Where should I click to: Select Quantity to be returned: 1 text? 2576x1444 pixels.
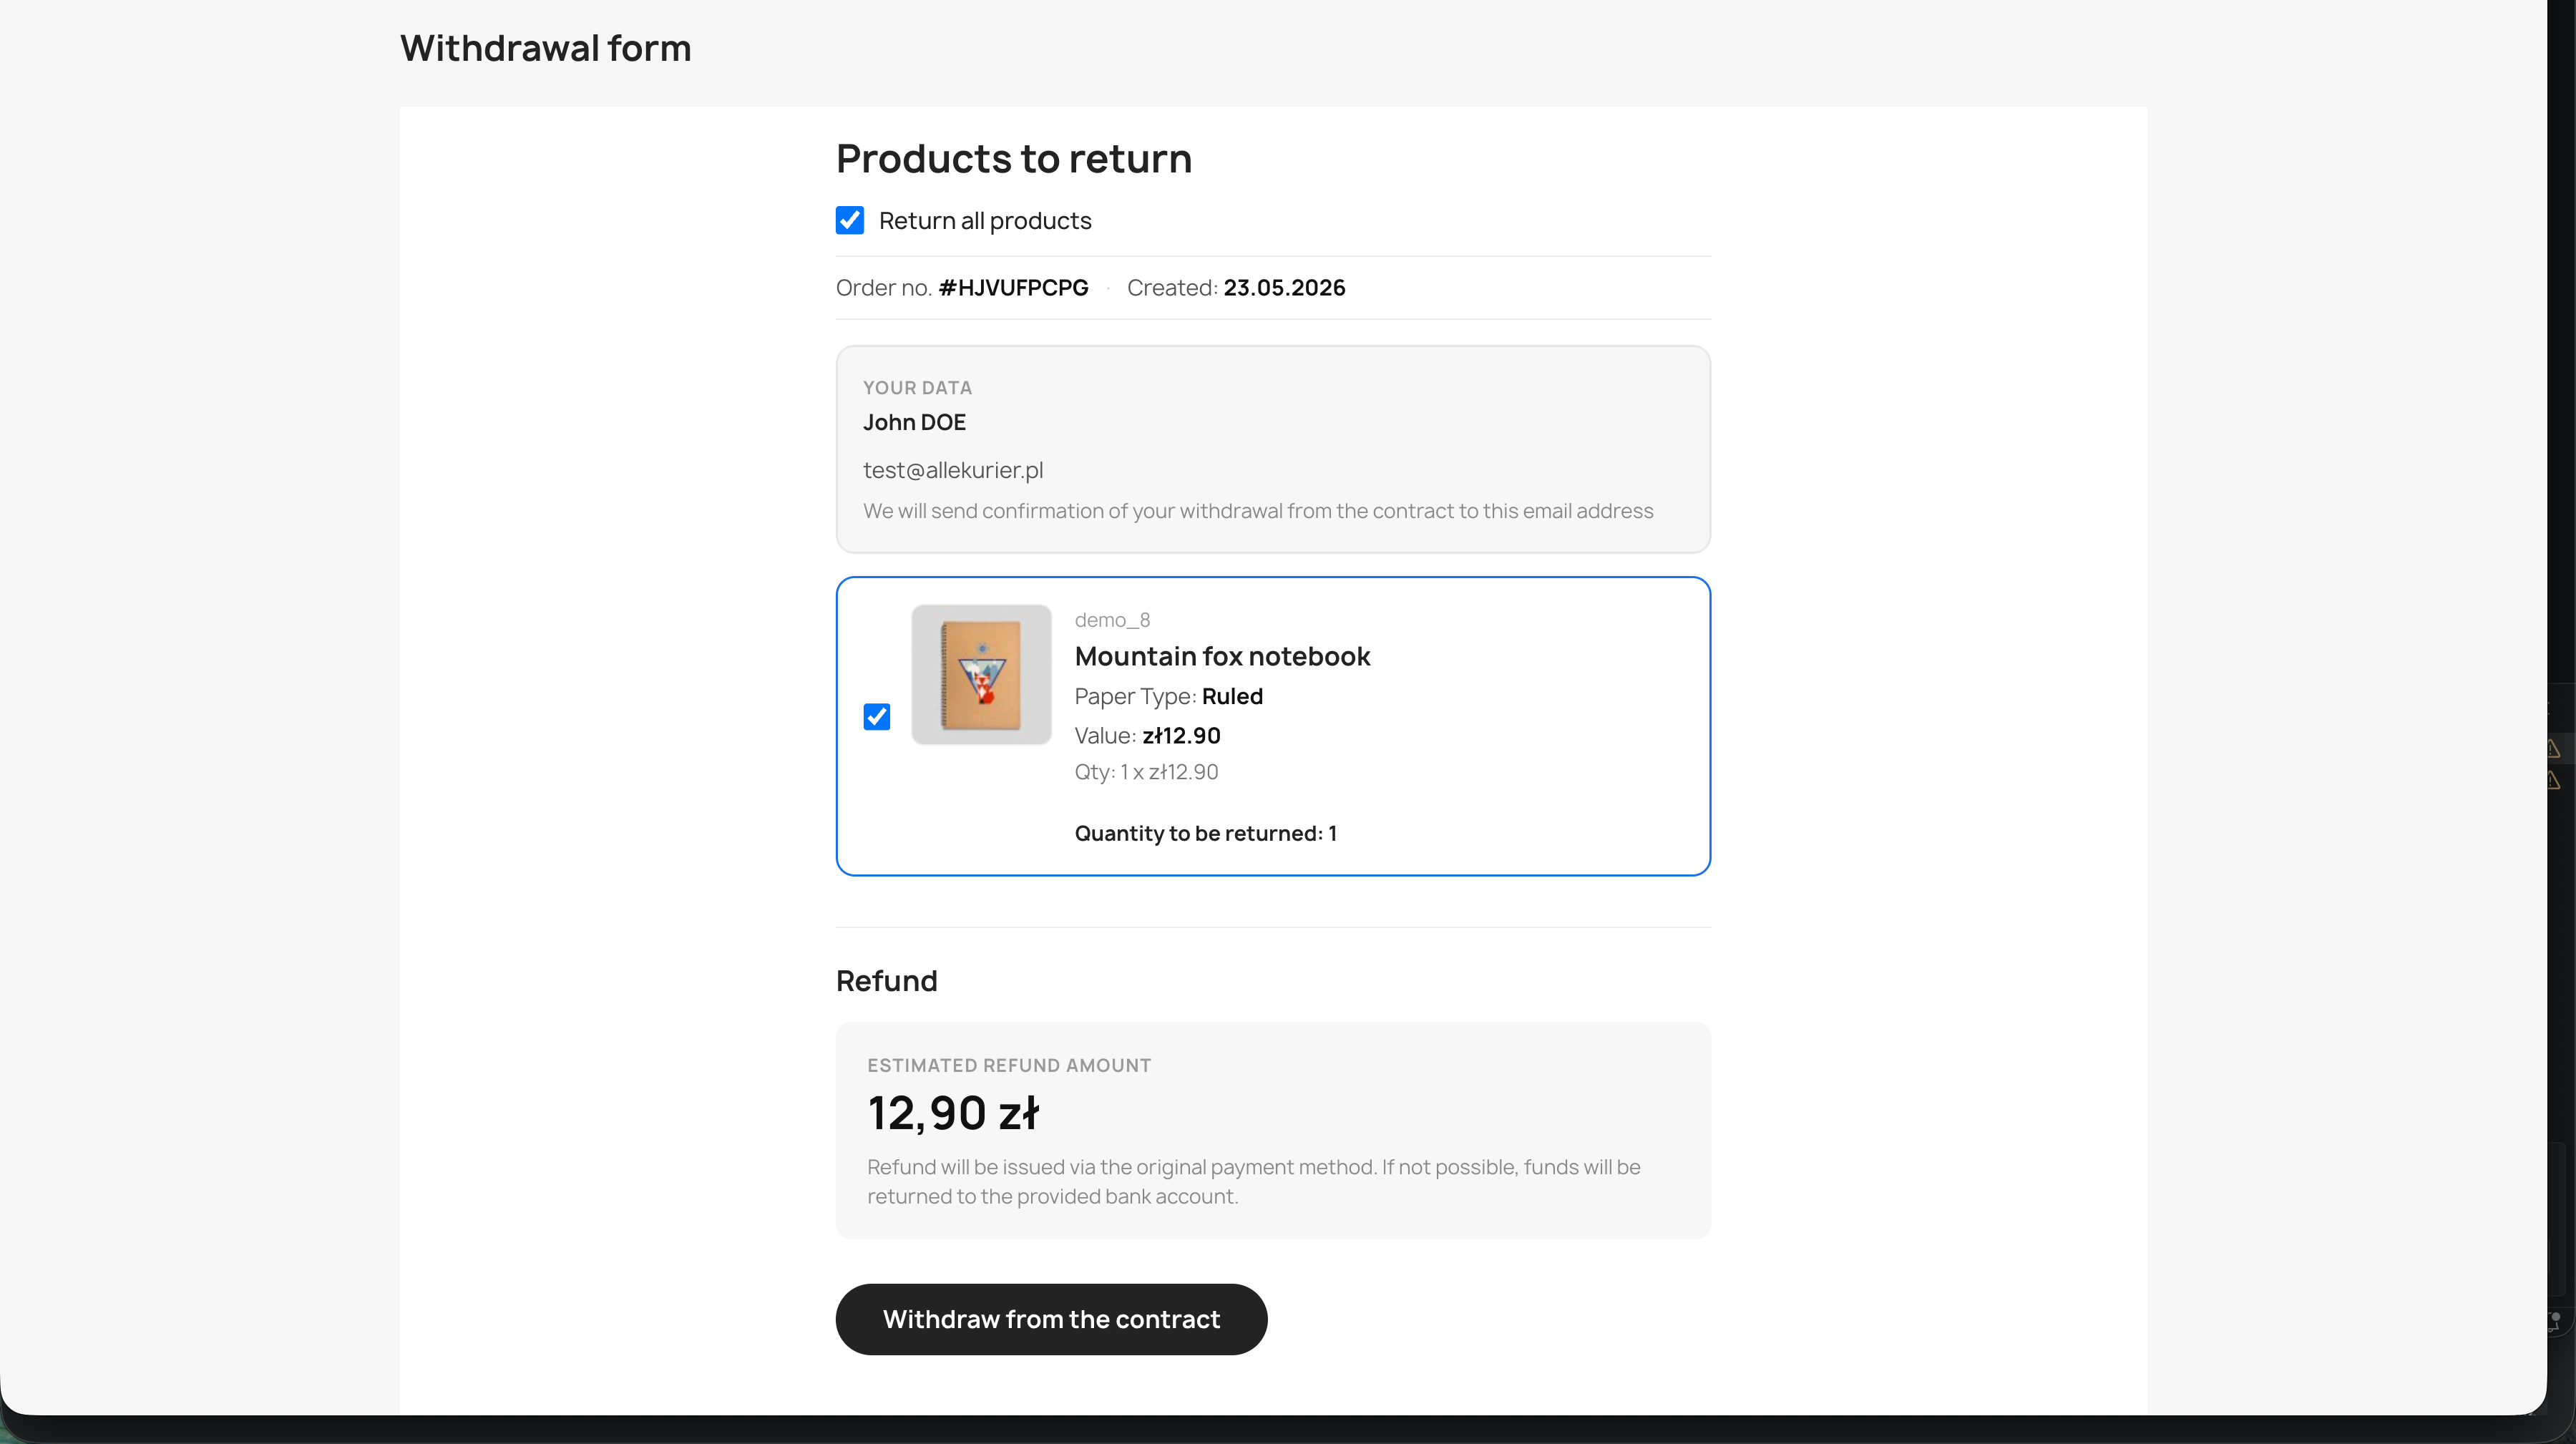(x=1205, y=833)
